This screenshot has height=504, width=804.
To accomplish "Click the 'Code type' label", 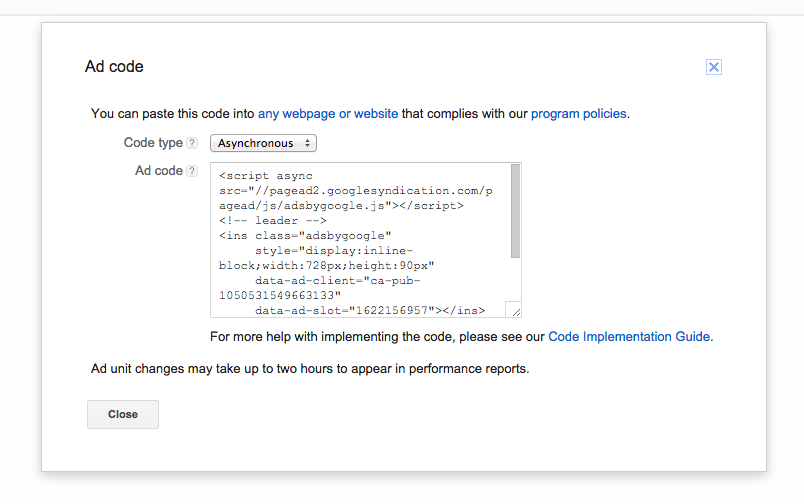I will pos(153,143).
